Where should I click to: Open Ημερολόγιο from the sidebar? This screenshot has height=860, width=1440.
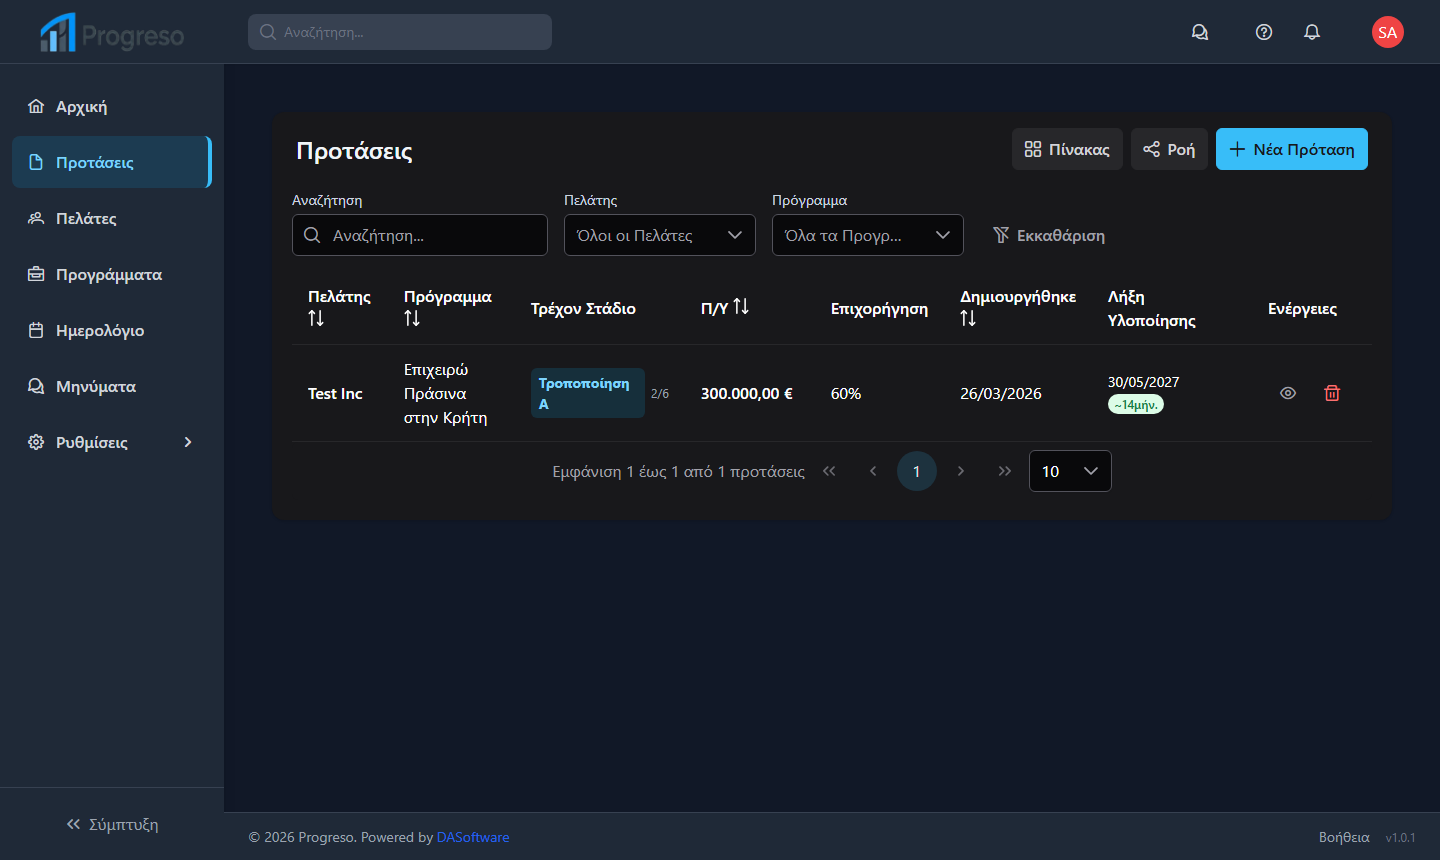point(100,330)
